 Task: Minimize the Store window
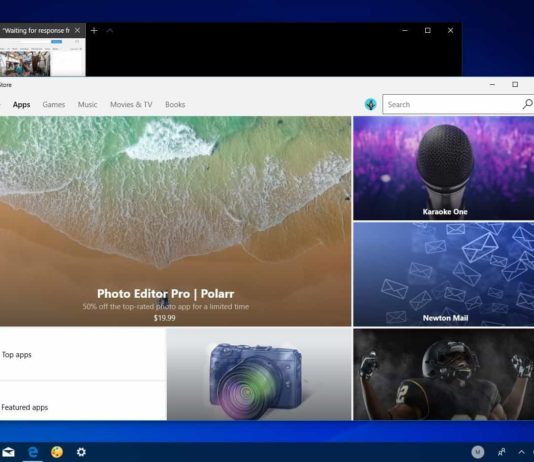(x=492, y=84)
